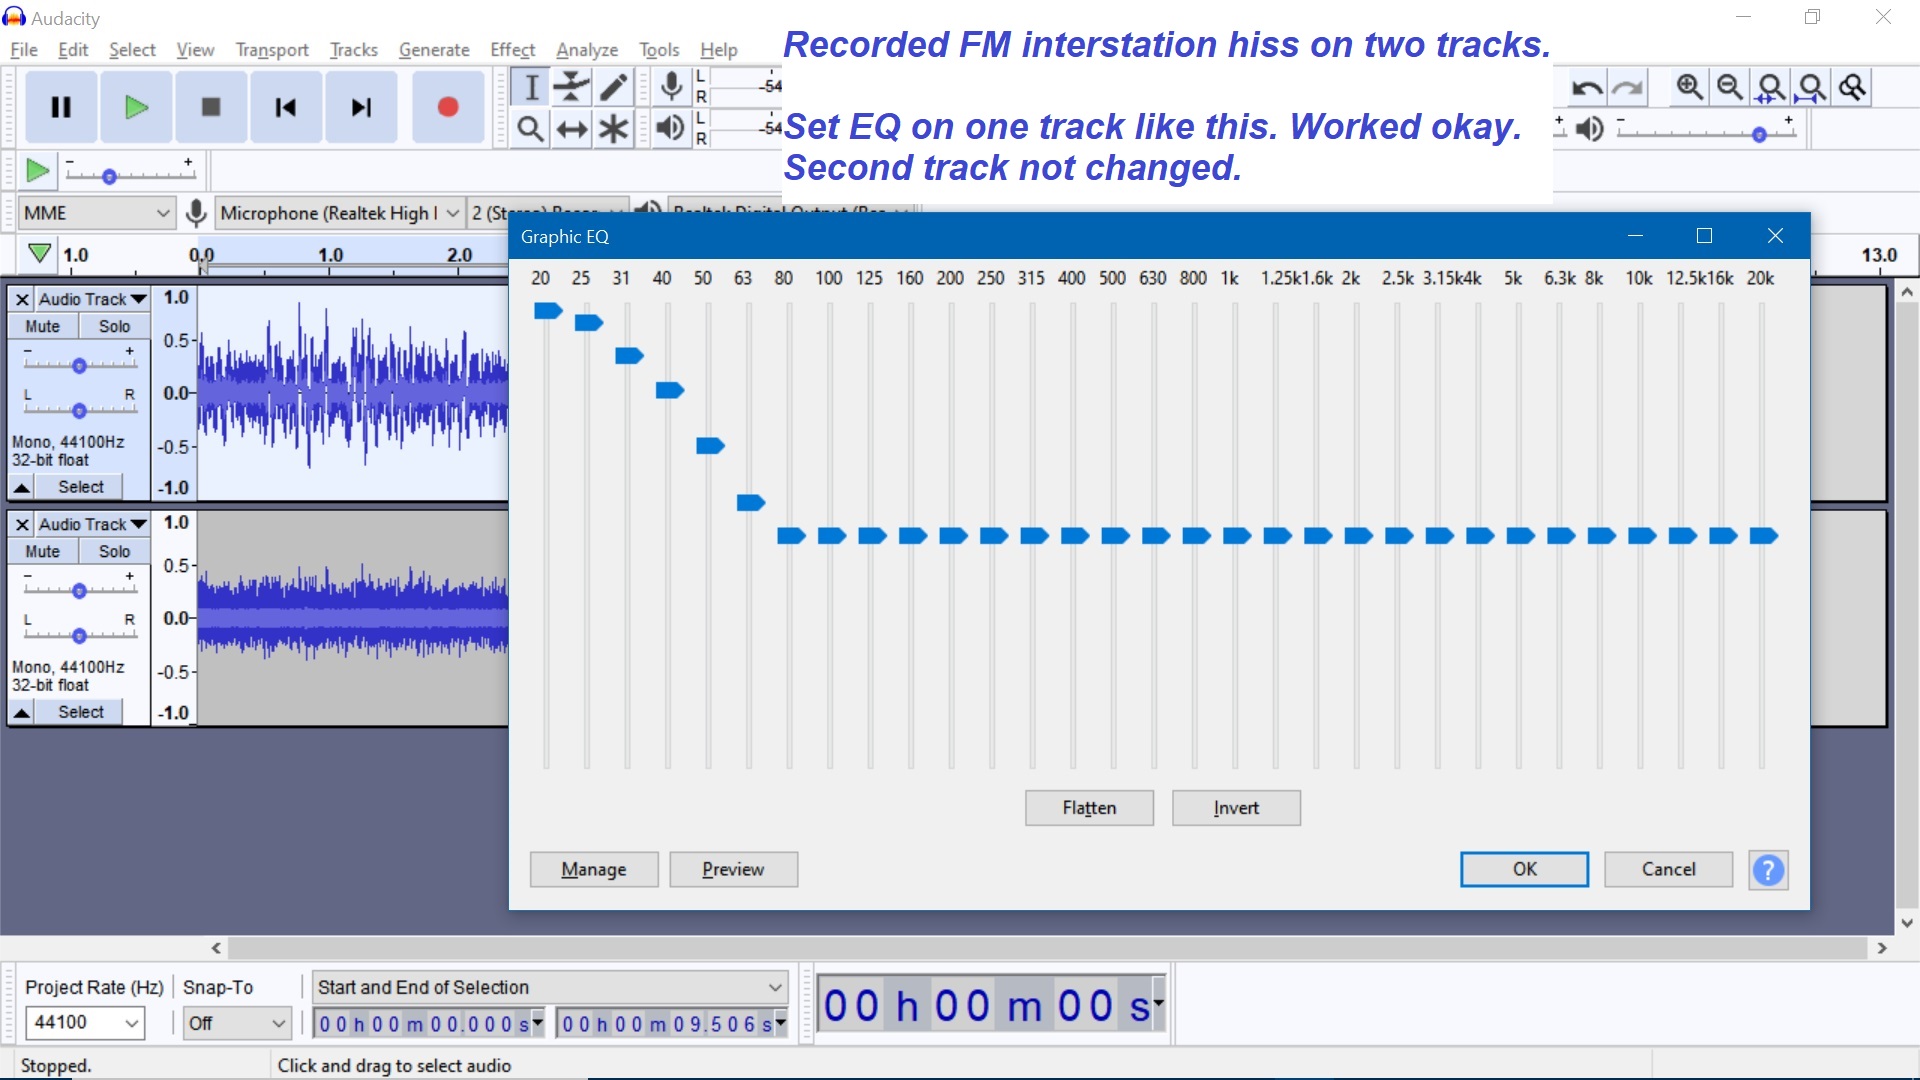1920x1080 pixels.
Task: Mute the first Audio Track
Action: [43, 326]
